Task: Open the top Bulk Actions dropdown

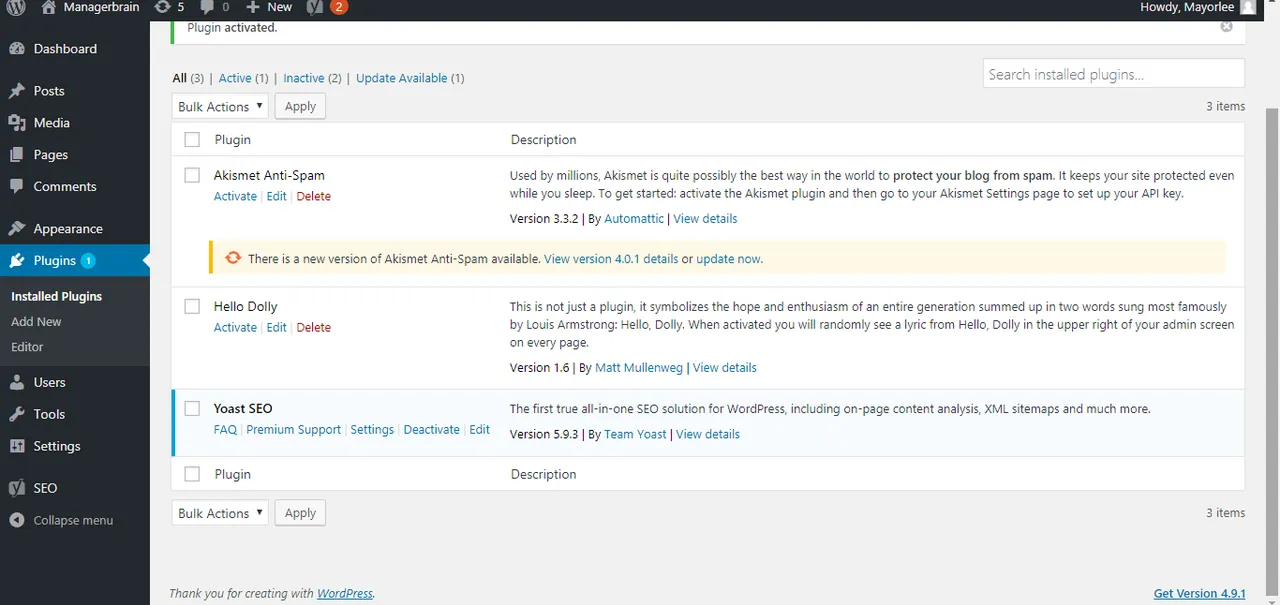Action: (x=220, y=106)
